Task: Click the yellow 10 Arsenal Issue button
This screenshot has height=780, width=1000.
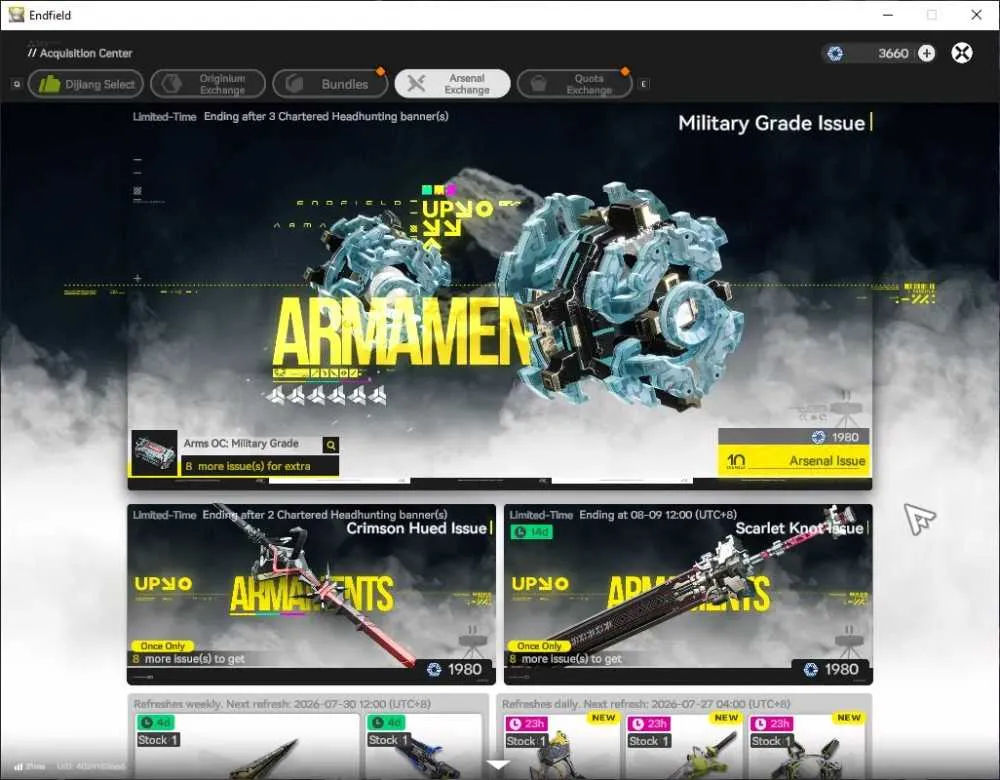Action: 795,460
